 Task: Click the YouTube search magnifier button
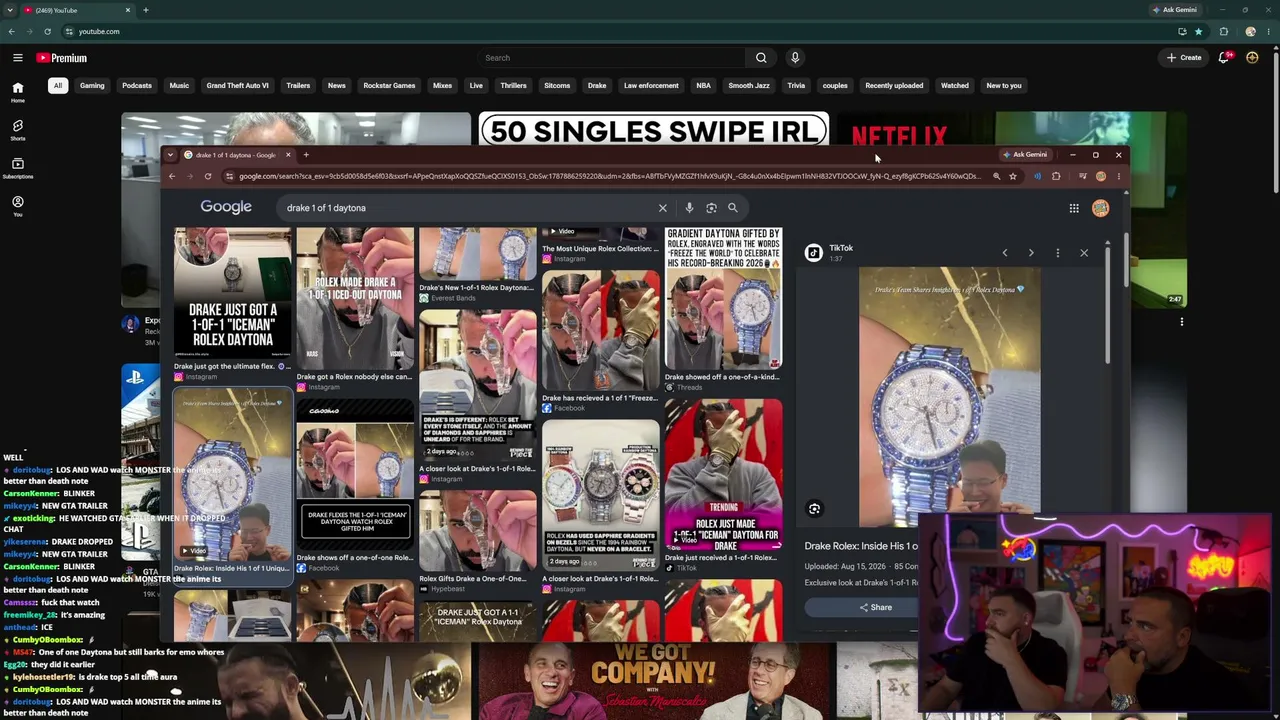coord(761,58)
